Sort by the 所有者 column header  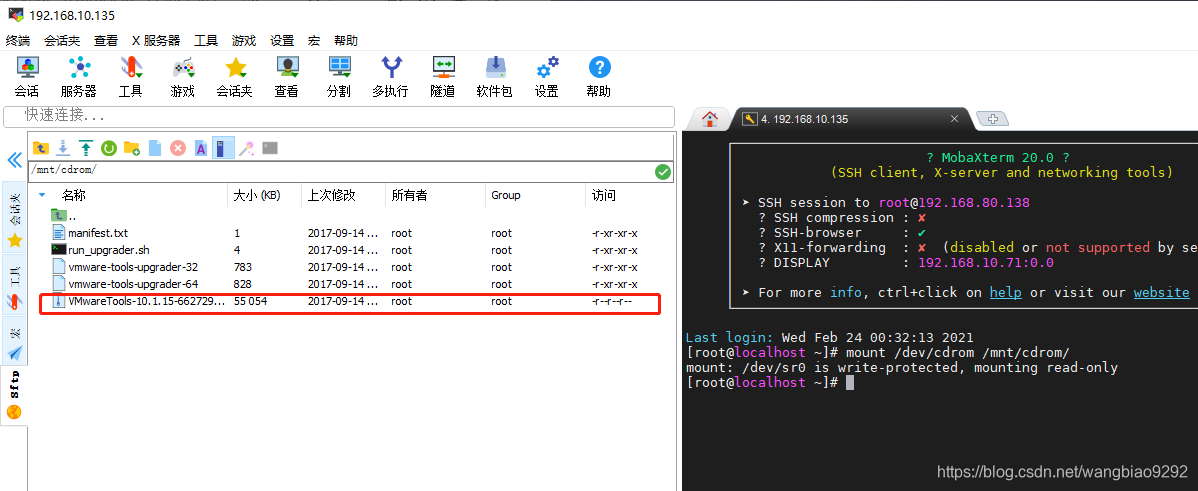tap(409, 195)
